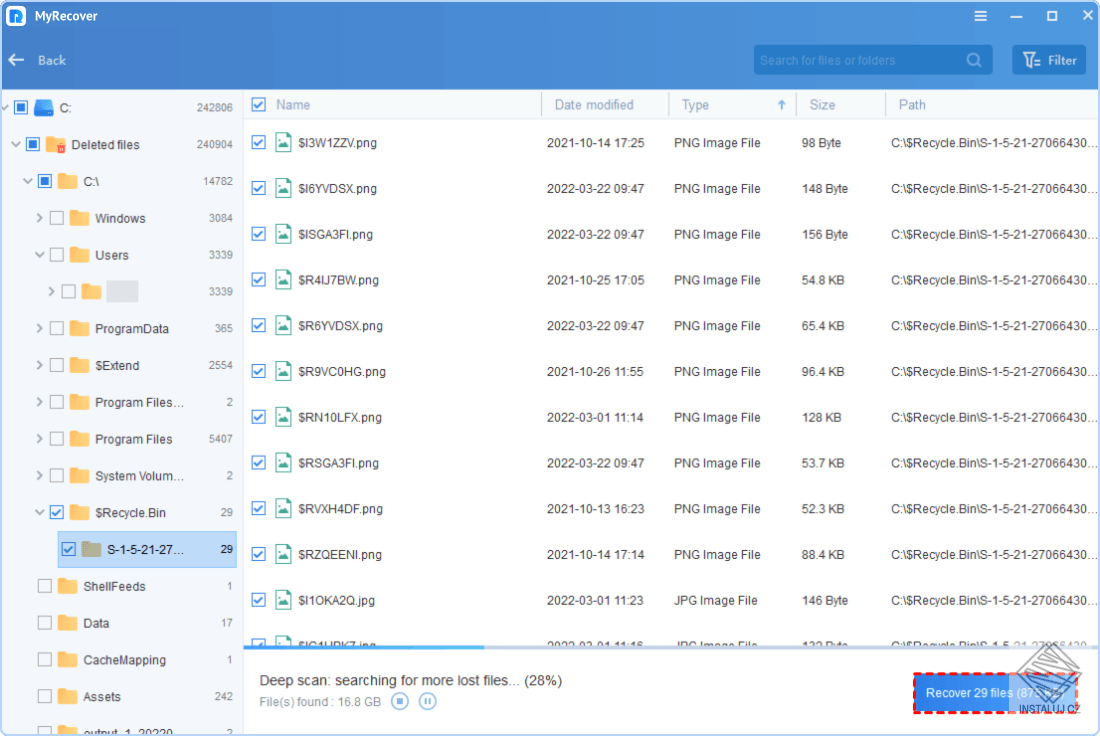Uncheck the $Recycle.Bin folder checkbox

56,512
